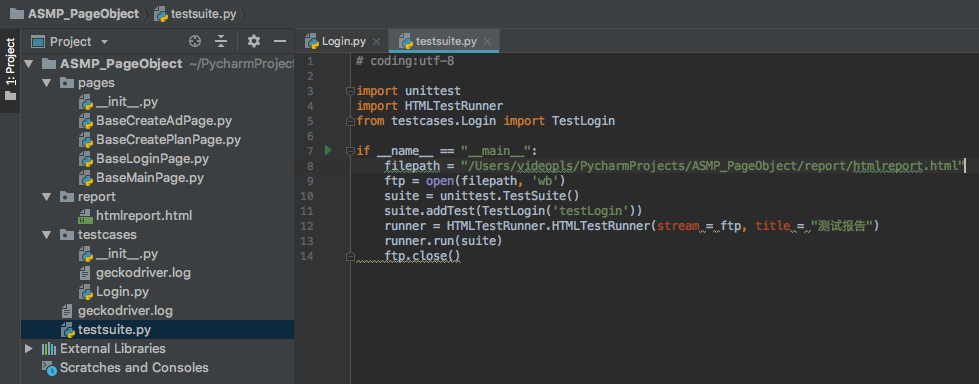The image size is (979, 384).
Task: Click the testcases folder name
Action: (107, 235)
